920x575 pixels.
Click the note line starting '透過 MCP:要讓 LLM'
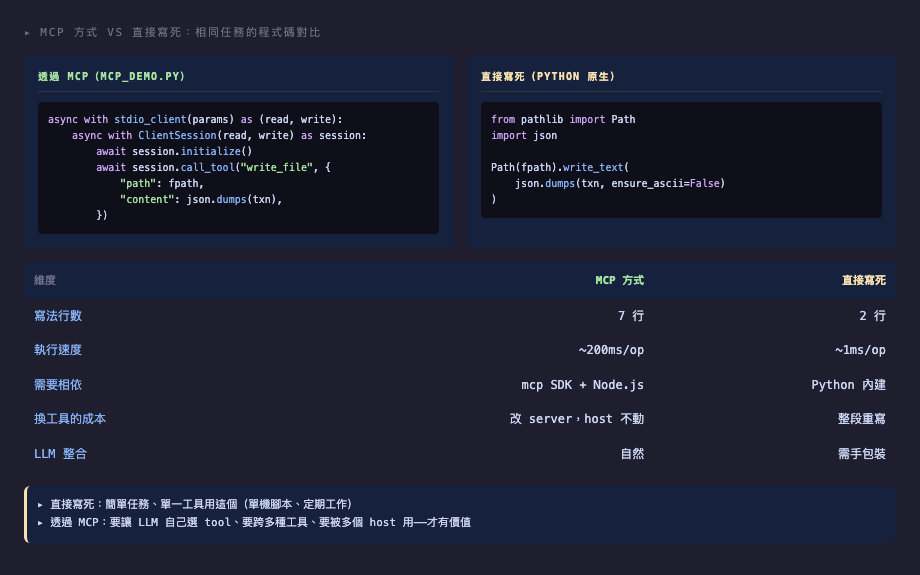pos(261,522)
